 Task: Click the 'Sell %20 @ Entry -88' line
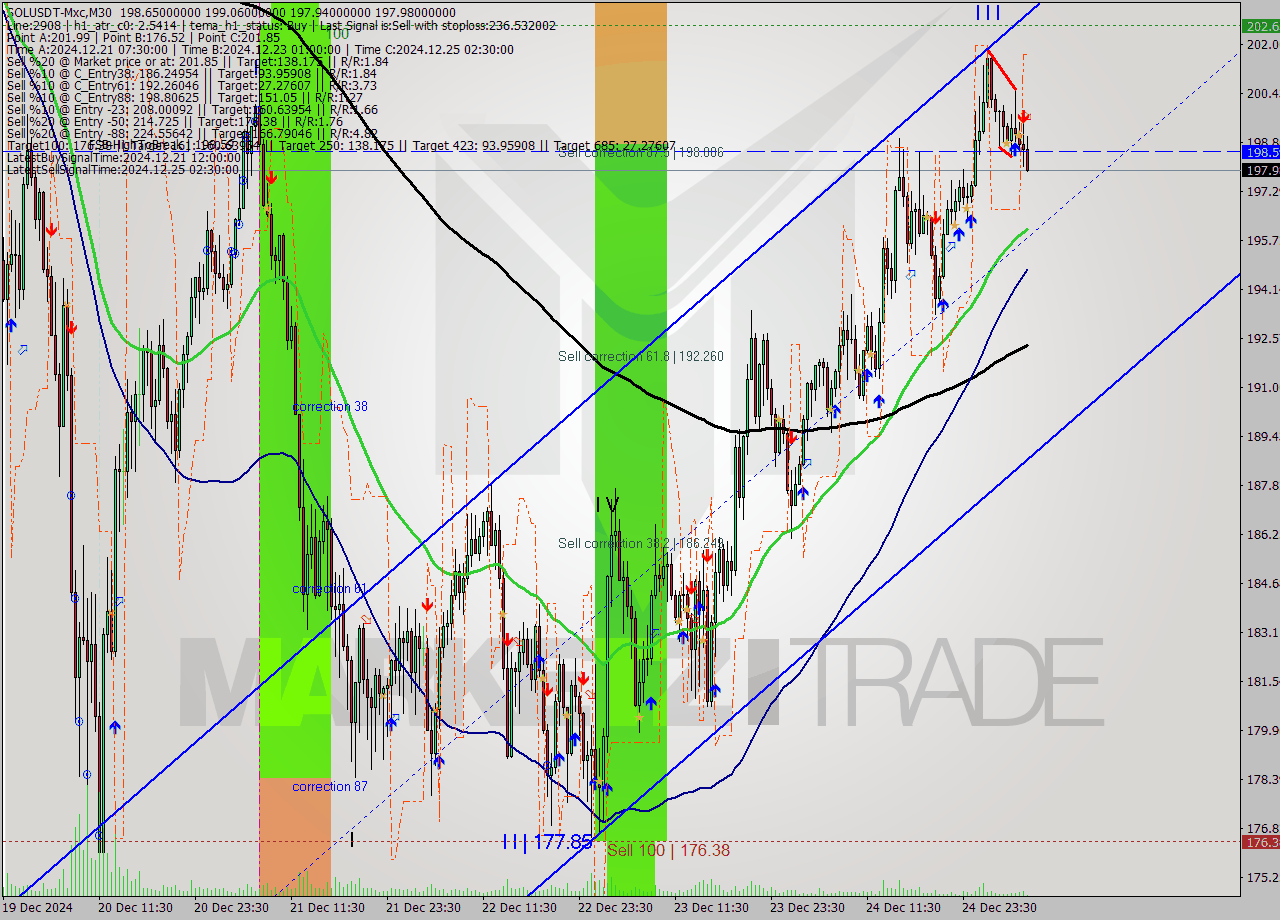192,133
